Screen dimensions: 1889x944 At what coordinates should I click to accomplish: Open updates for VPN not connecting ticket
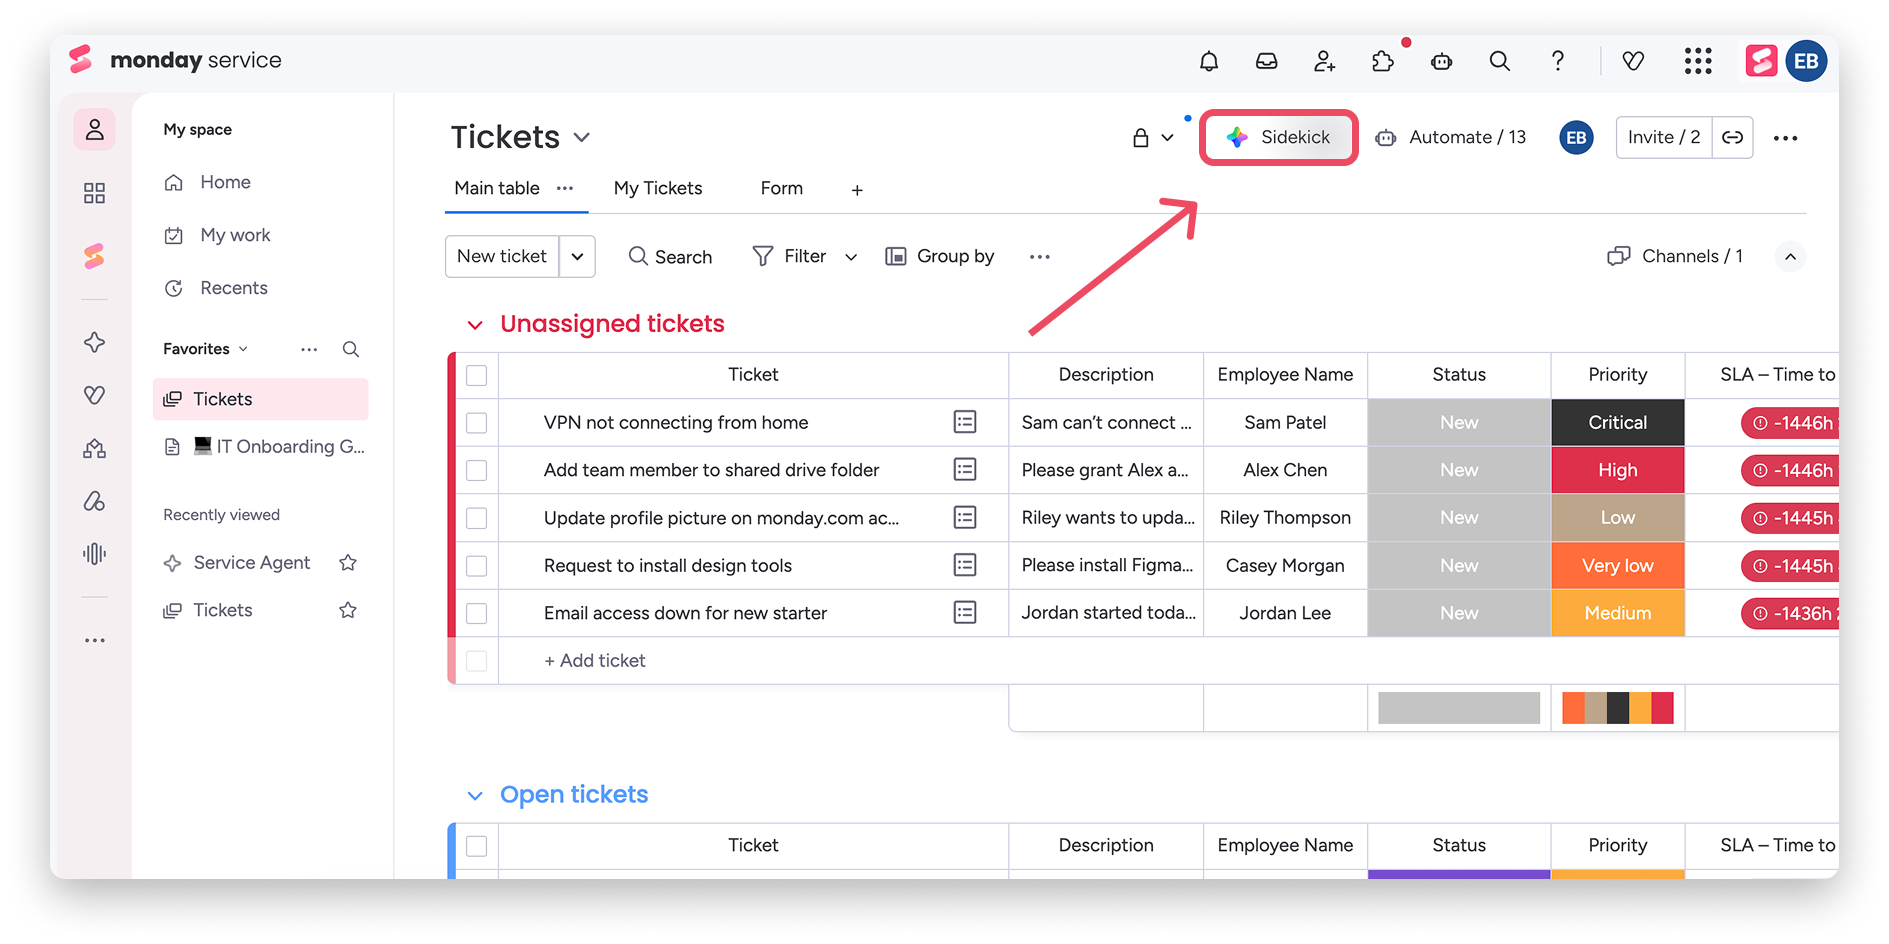coord(965,422)
